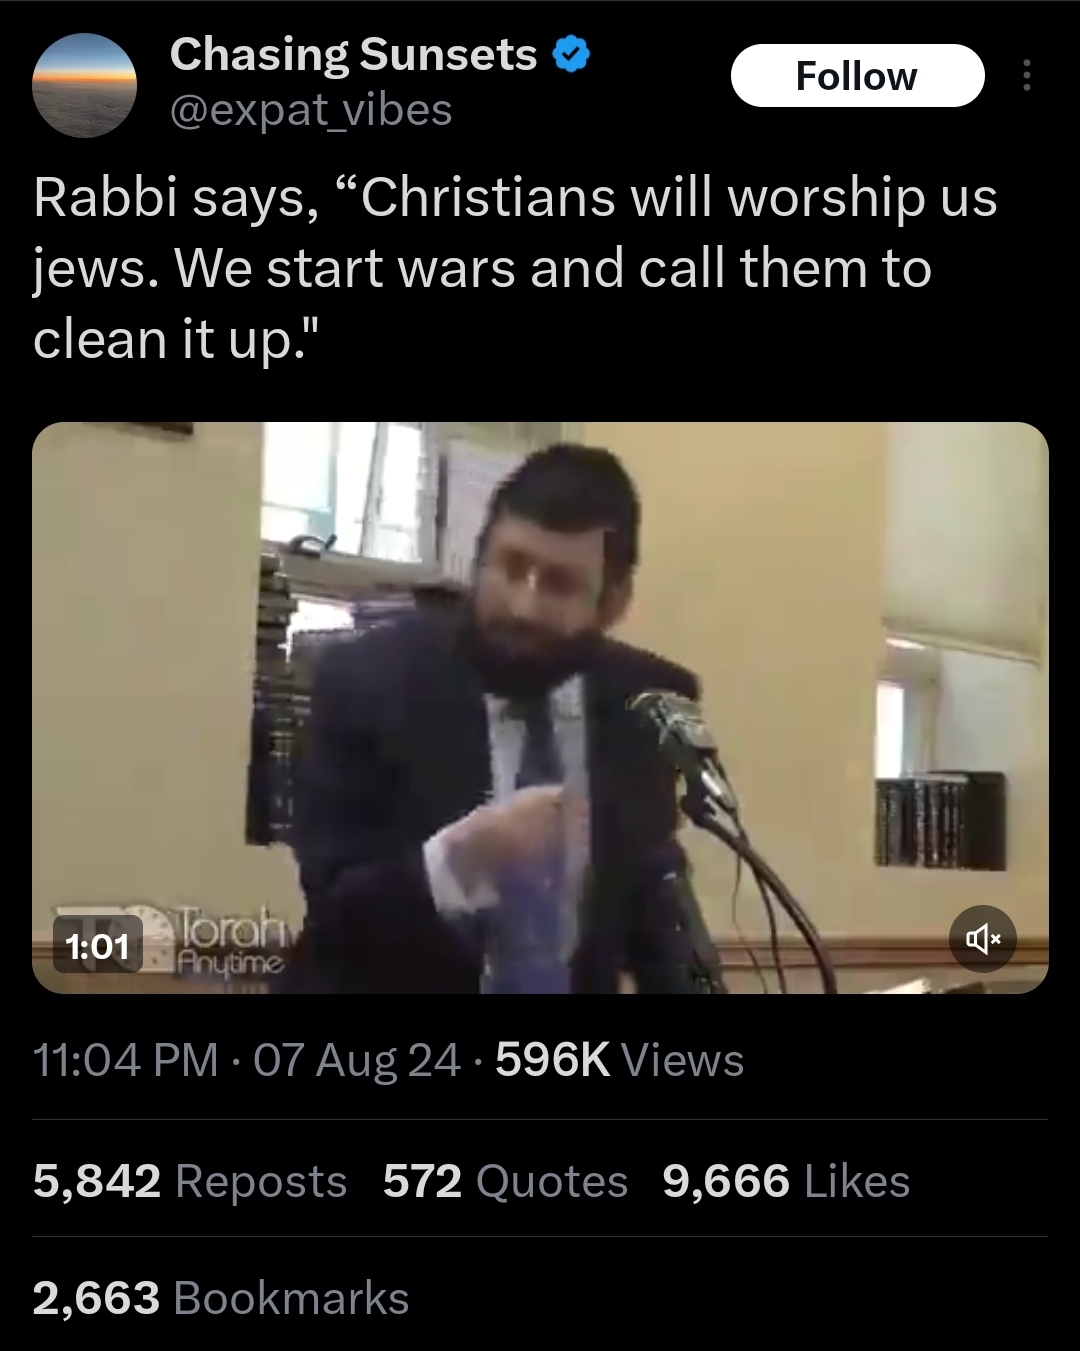
Task: Play the embedded video
Action: (540, 707)
